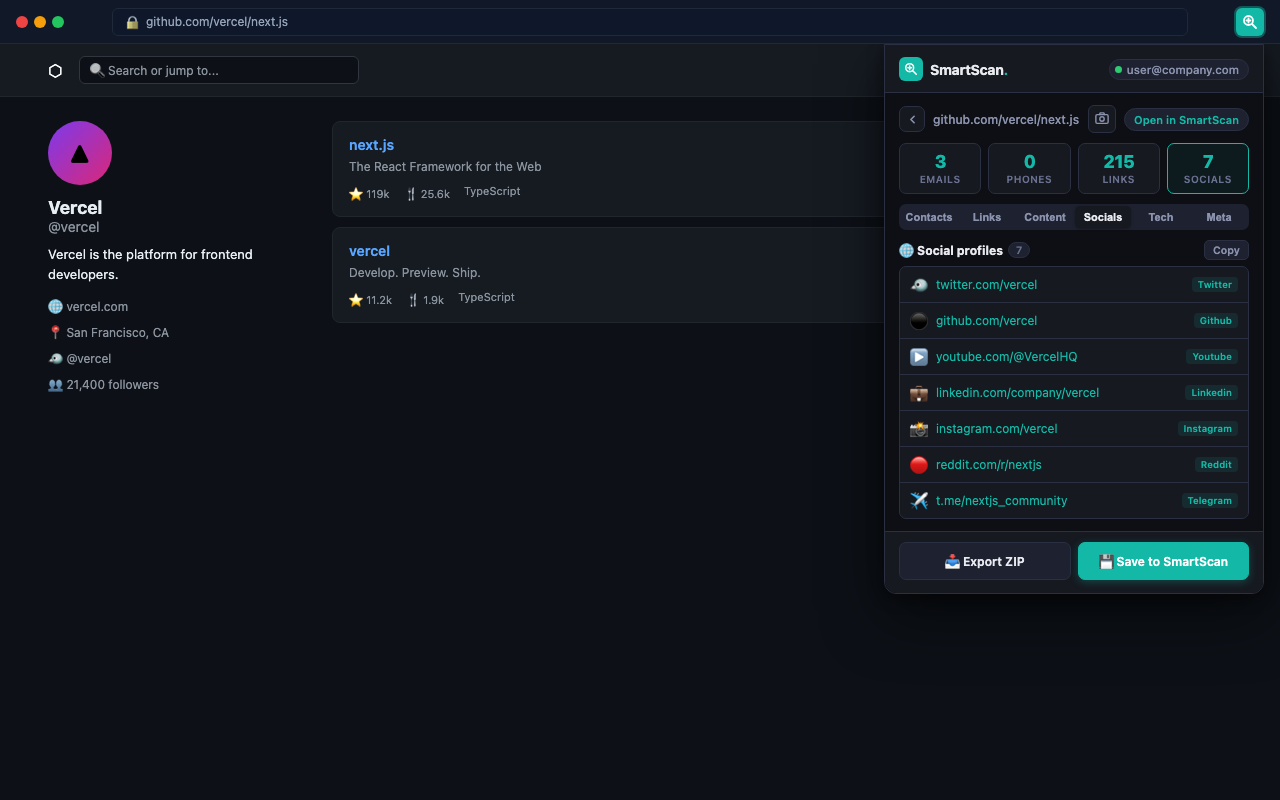Open youtube.com/@VercelHQ link
Image resolution: width=1280 pixels, height=800 pixels.
(x=1006, y=357)
